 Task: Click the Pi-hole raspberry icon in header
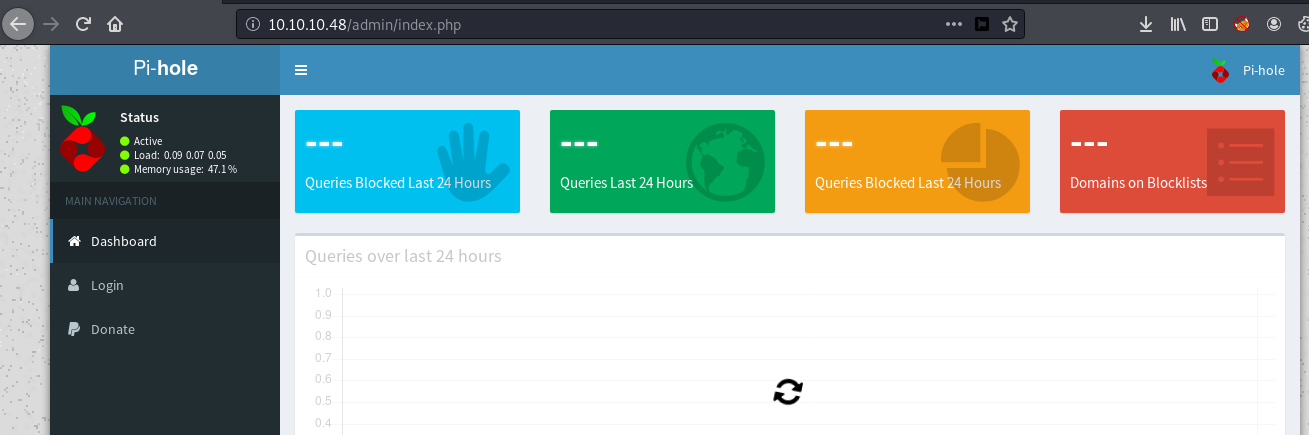(1219, 70)
